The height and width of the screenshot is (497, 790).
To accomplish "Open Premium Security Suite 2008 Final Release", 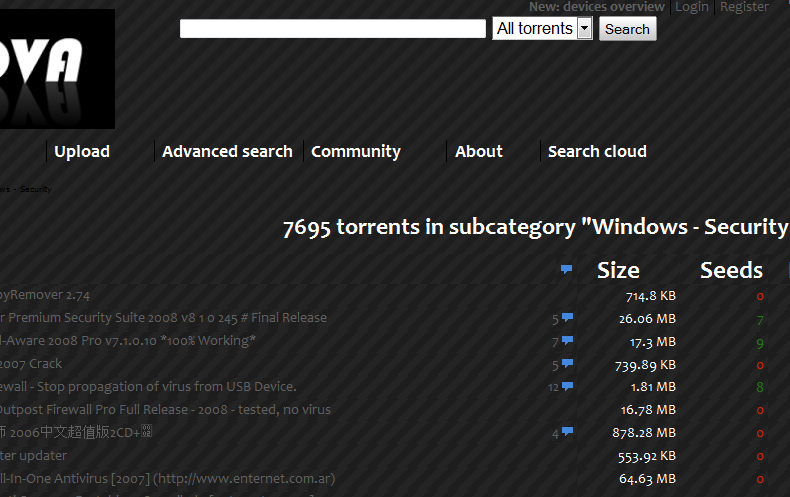I will tap(163, 318).
